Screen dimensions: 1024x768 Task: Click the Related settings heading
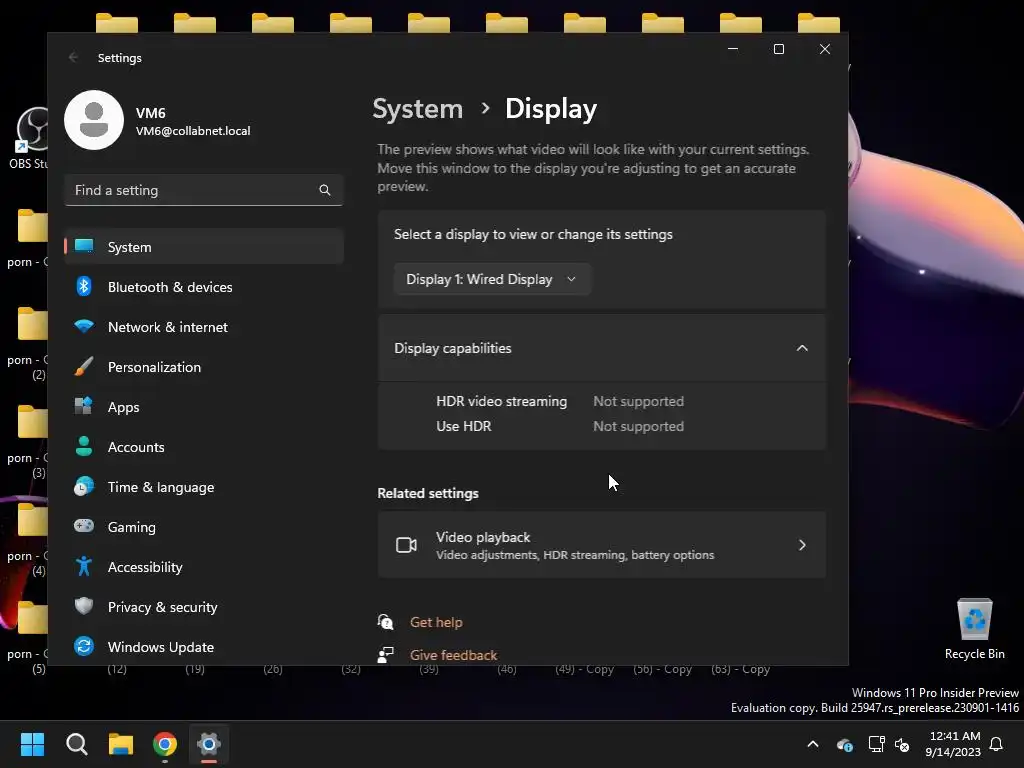pyautogui.click(x=428, y=493)
